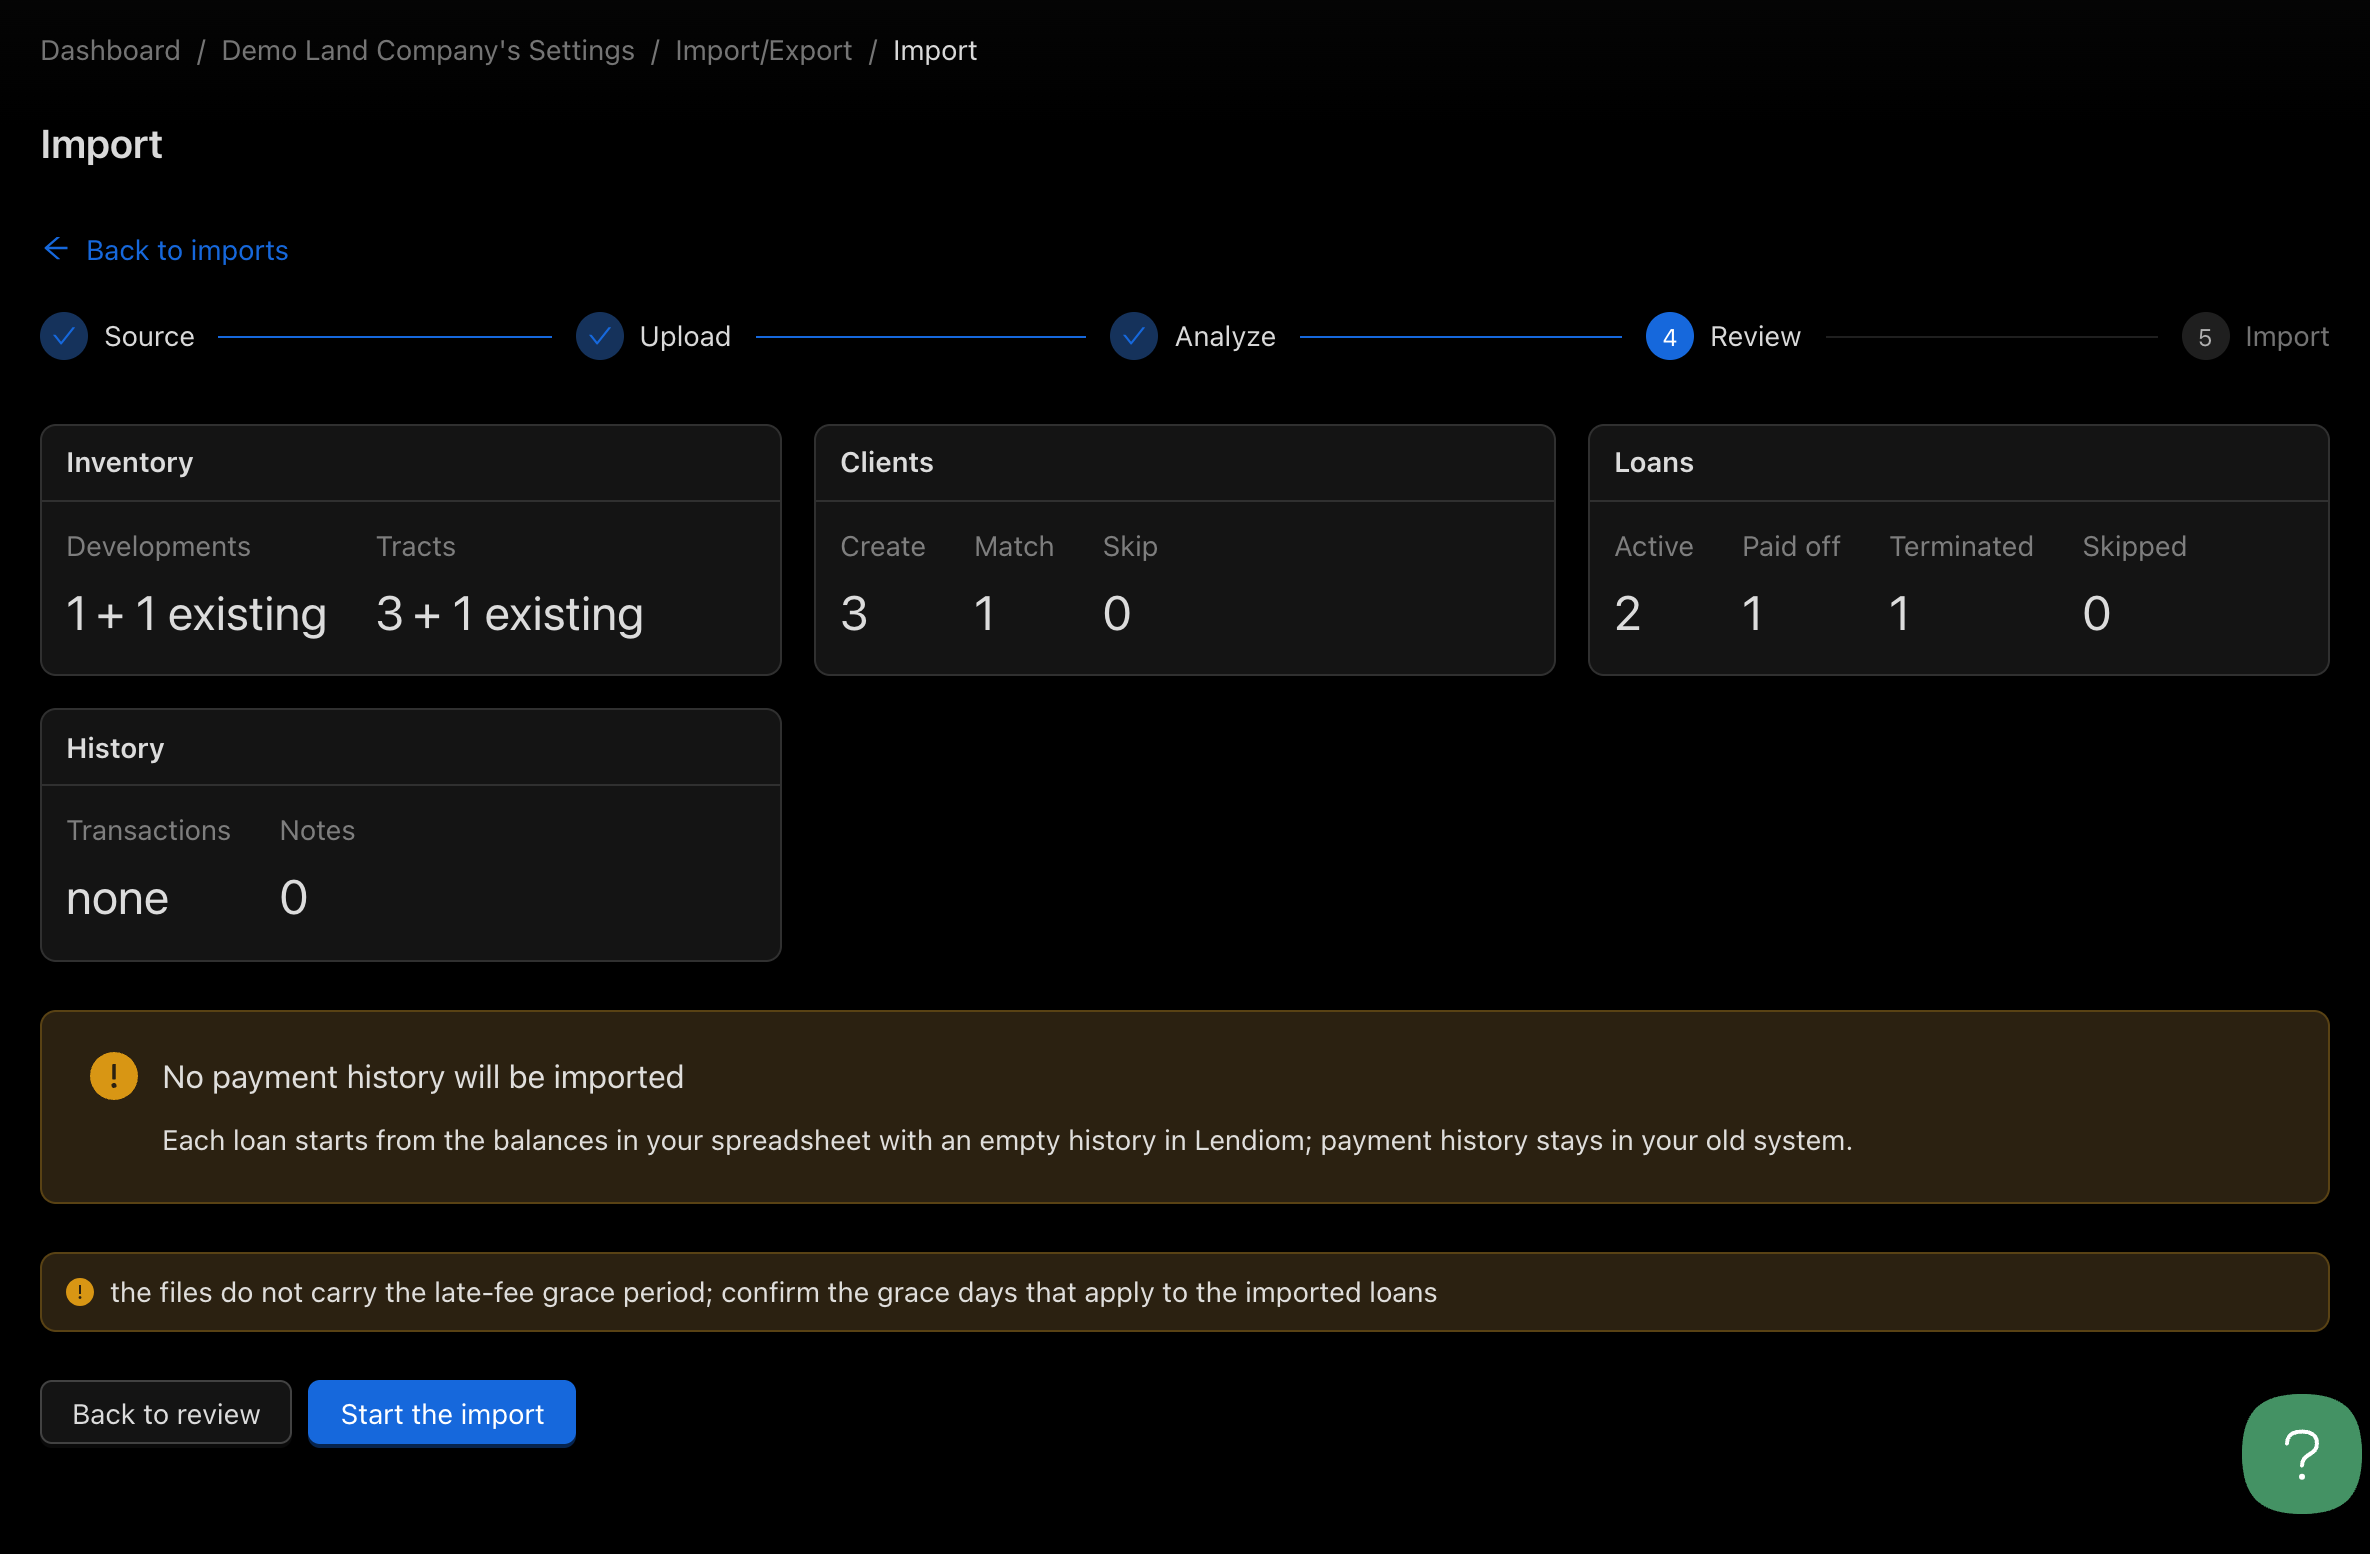Click 'No payment history will be imported' title
2370x1554 pixels.
tap(423, 1077)
